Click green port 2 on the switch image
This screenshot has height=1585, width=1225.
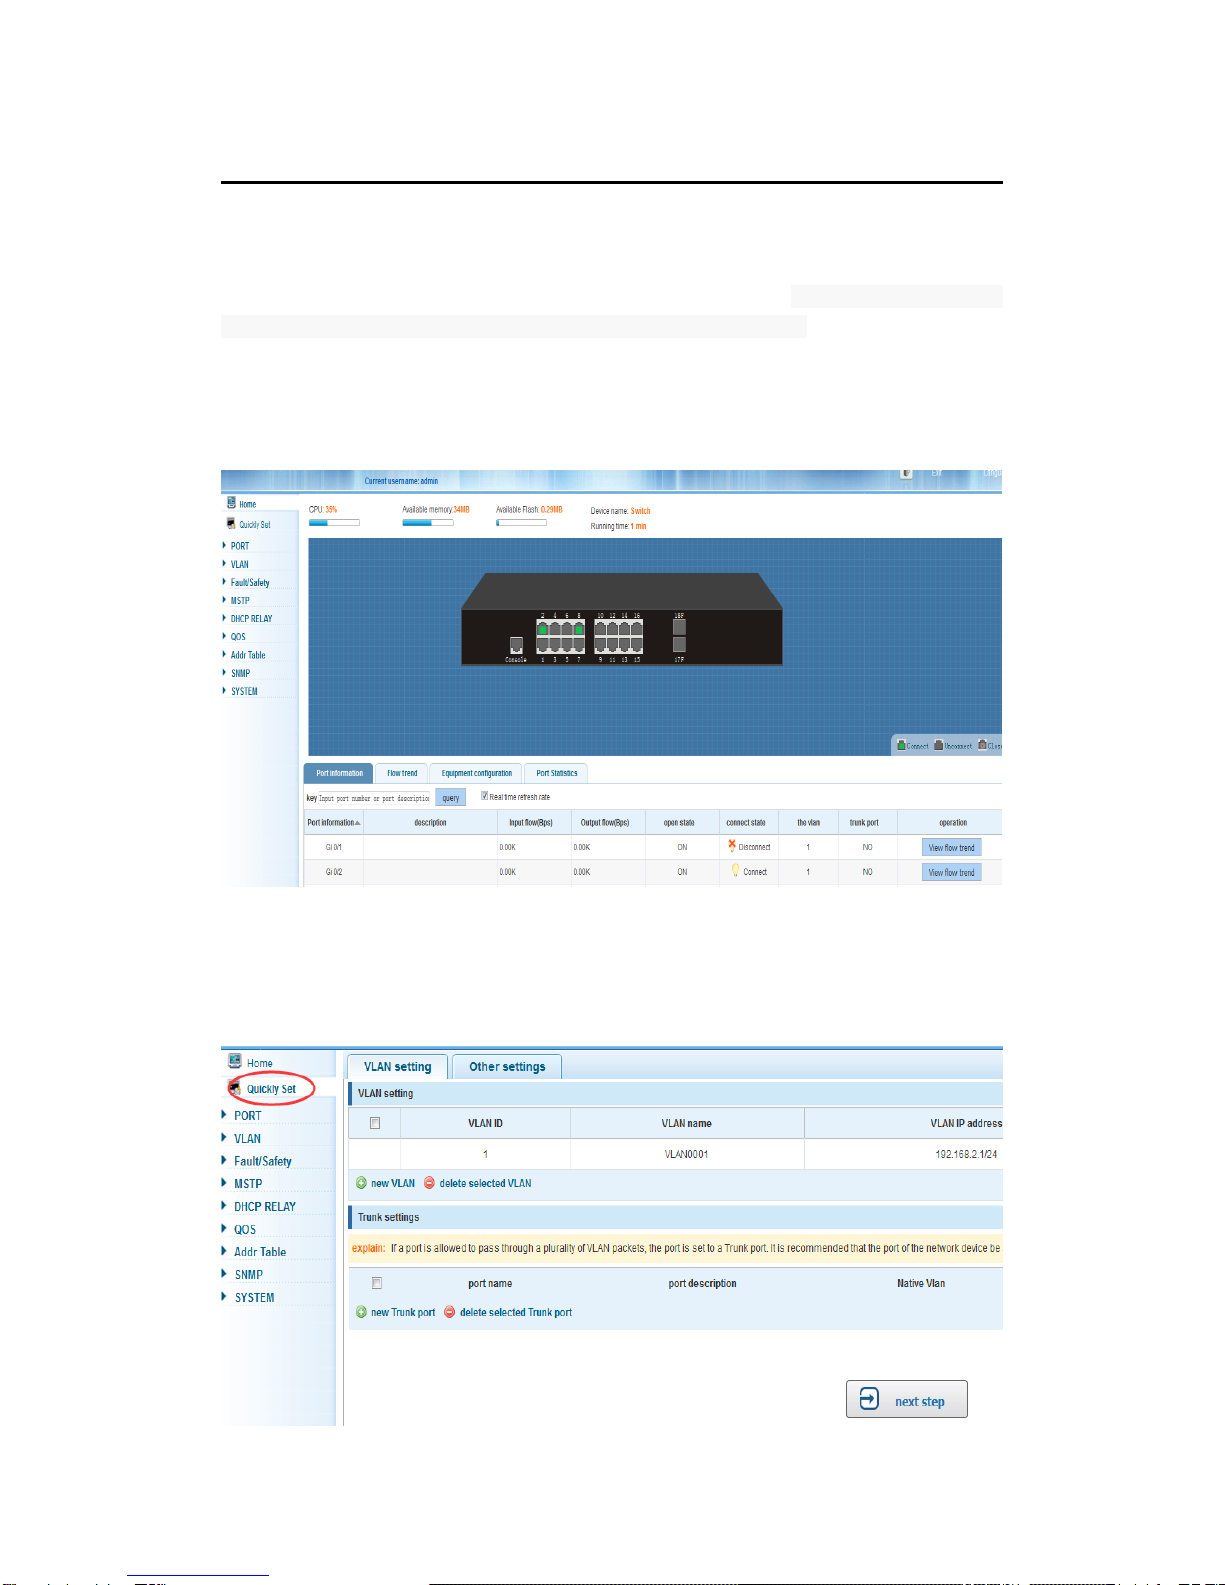click(542, 629)
